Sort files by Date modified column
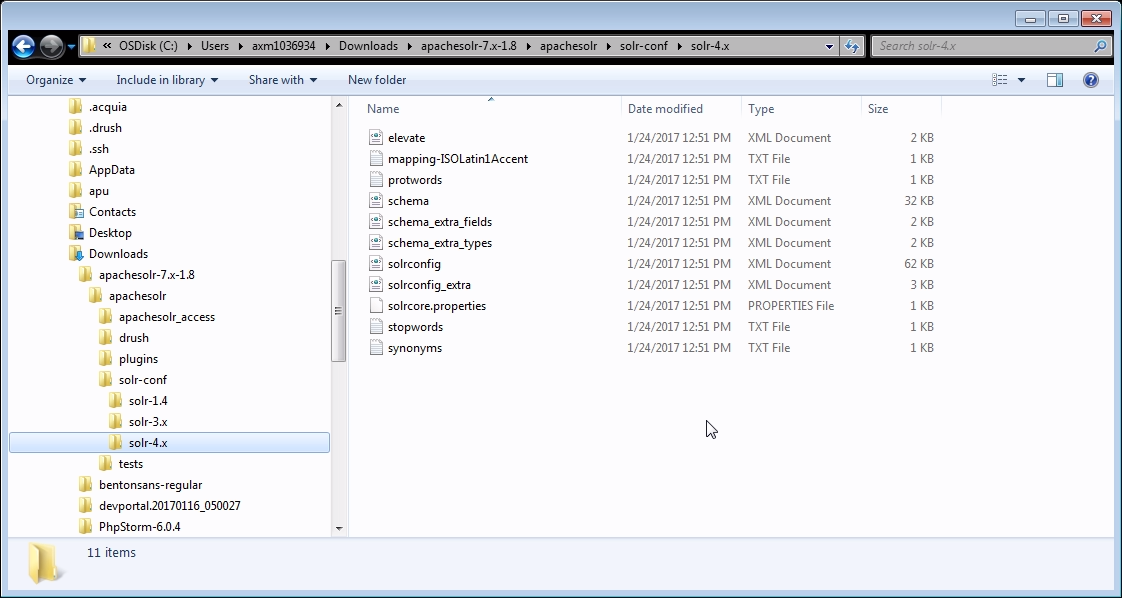This screenshot has height=598, width=1122. 665,109
